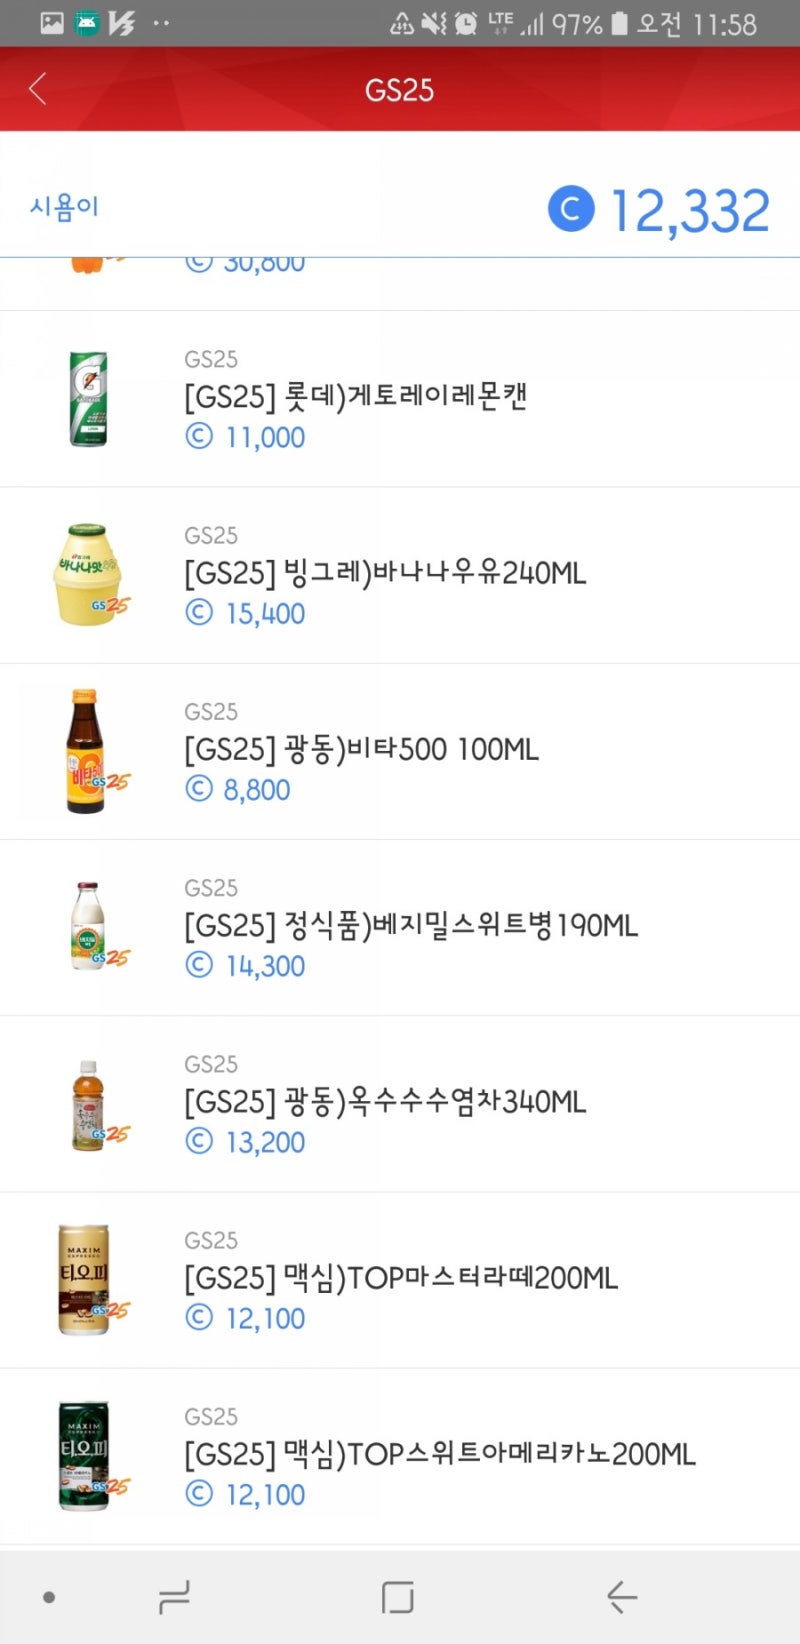Select the TOP Master Latte can image

pos(90,1279)
